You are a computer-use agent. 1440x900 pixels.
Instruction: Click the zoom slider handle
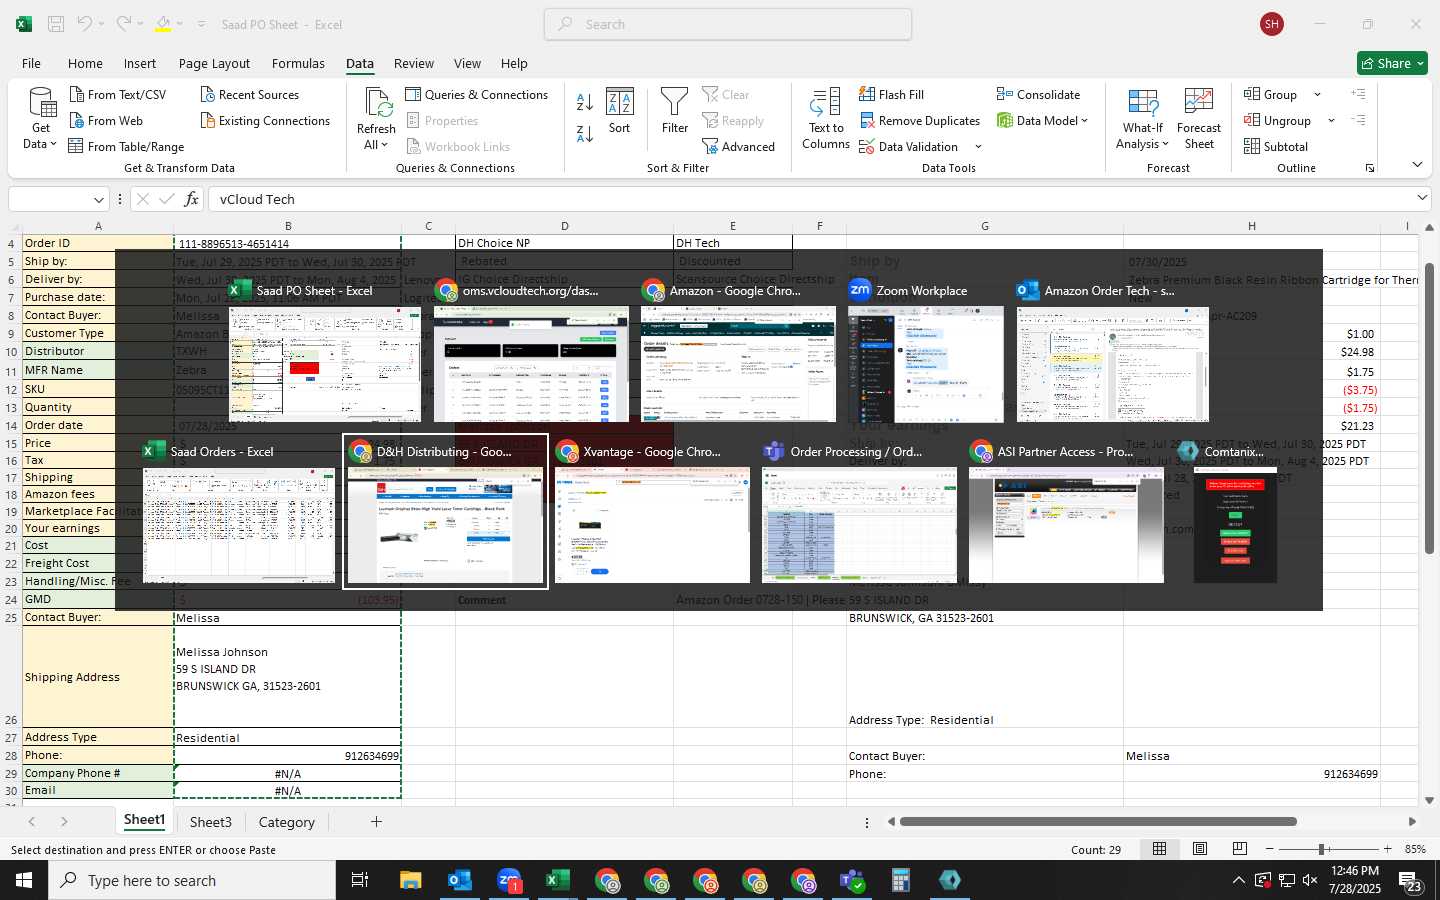(x=1322, y=849)
